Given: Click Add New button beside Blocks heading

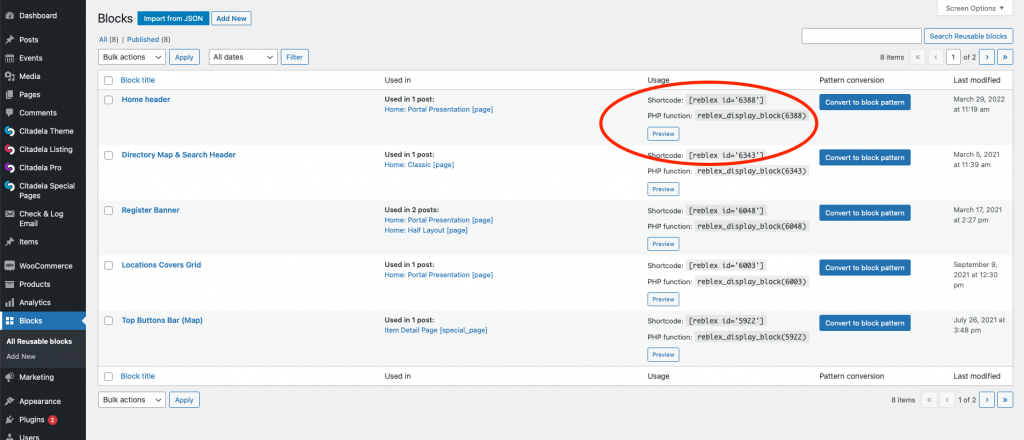Looking at the screenshot, I should [x=232, y=18].
